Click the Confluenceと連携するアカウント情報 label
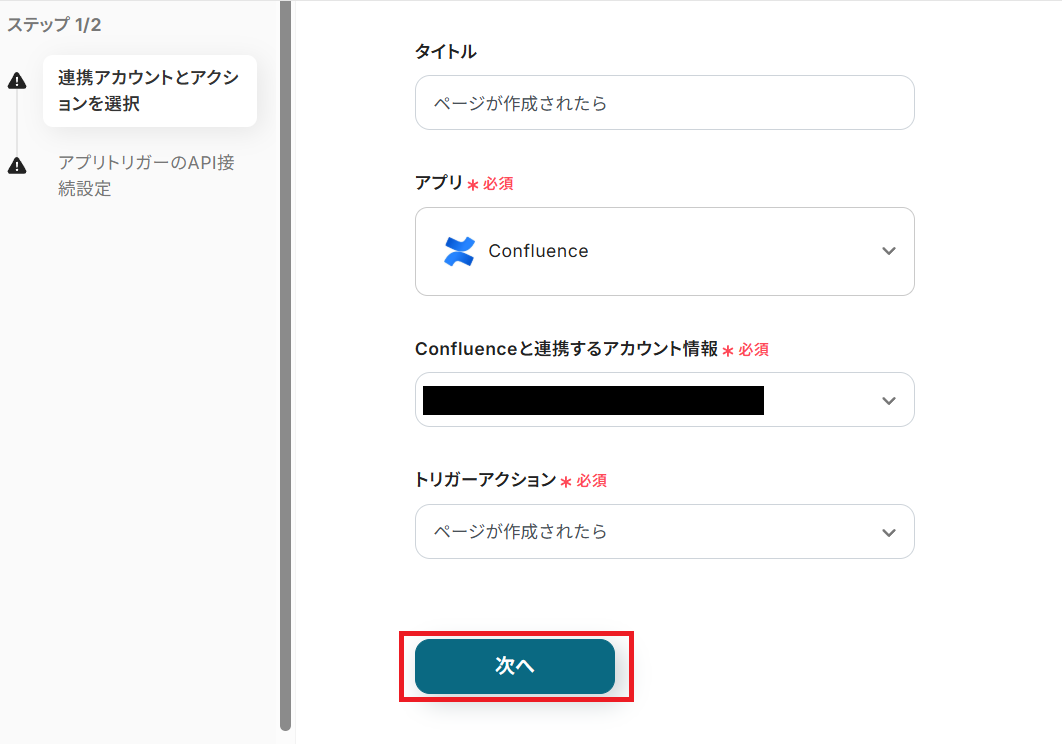Viewport: 1062px width, 744px height. tap(566, 349)
